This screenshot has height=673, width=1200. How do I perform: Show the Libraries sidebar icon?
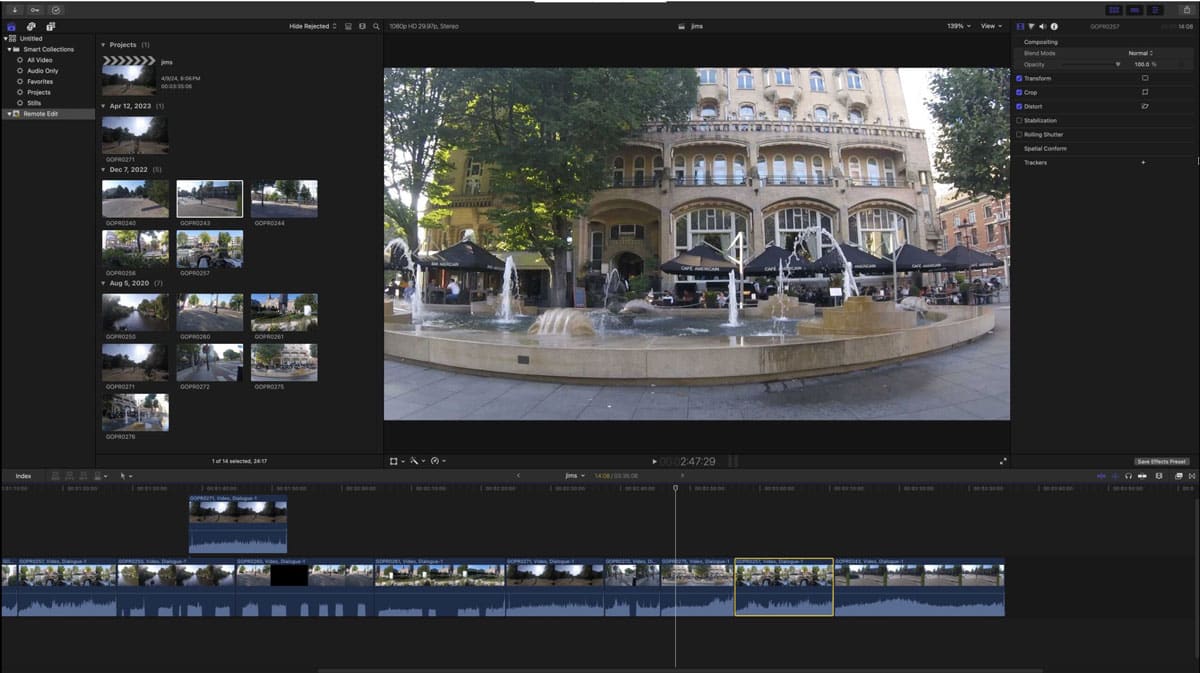(12, 26)
